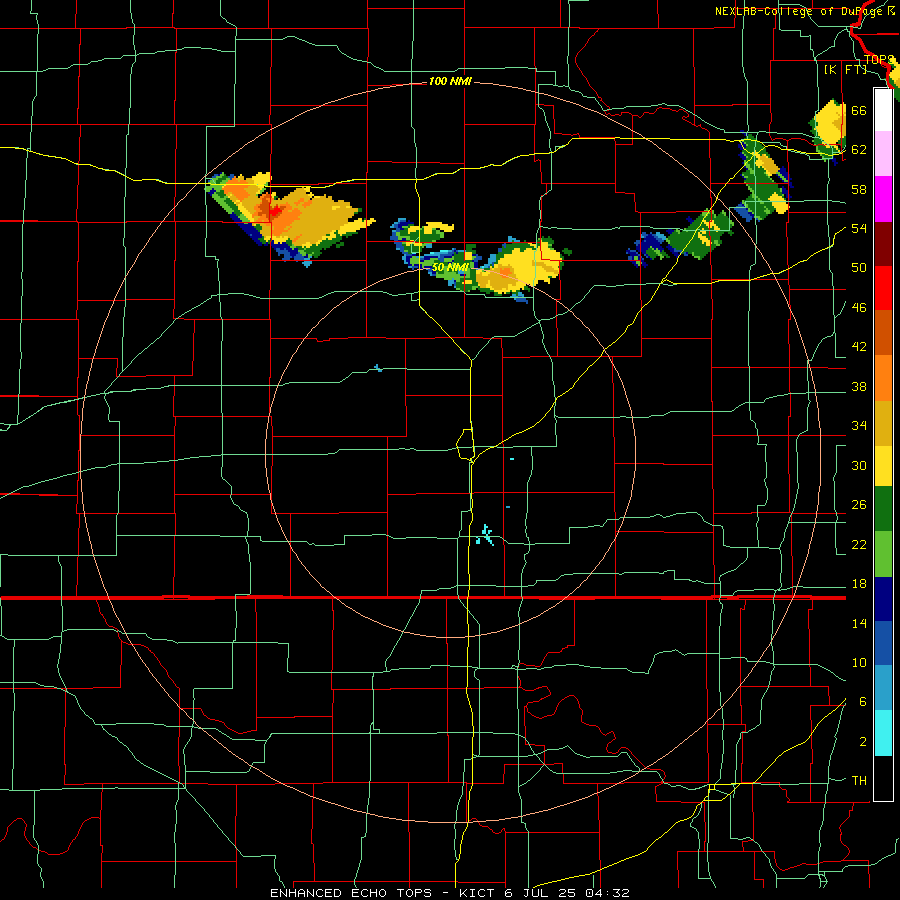Screen dimensions: 900x900
Task: Click the black TH swatch in the legend
Action: coord(883,778)
